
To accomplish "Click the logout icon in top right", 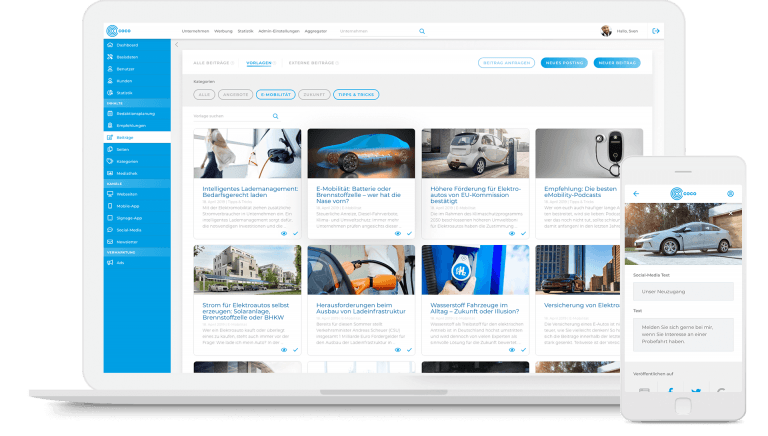I will coord(656,31).
